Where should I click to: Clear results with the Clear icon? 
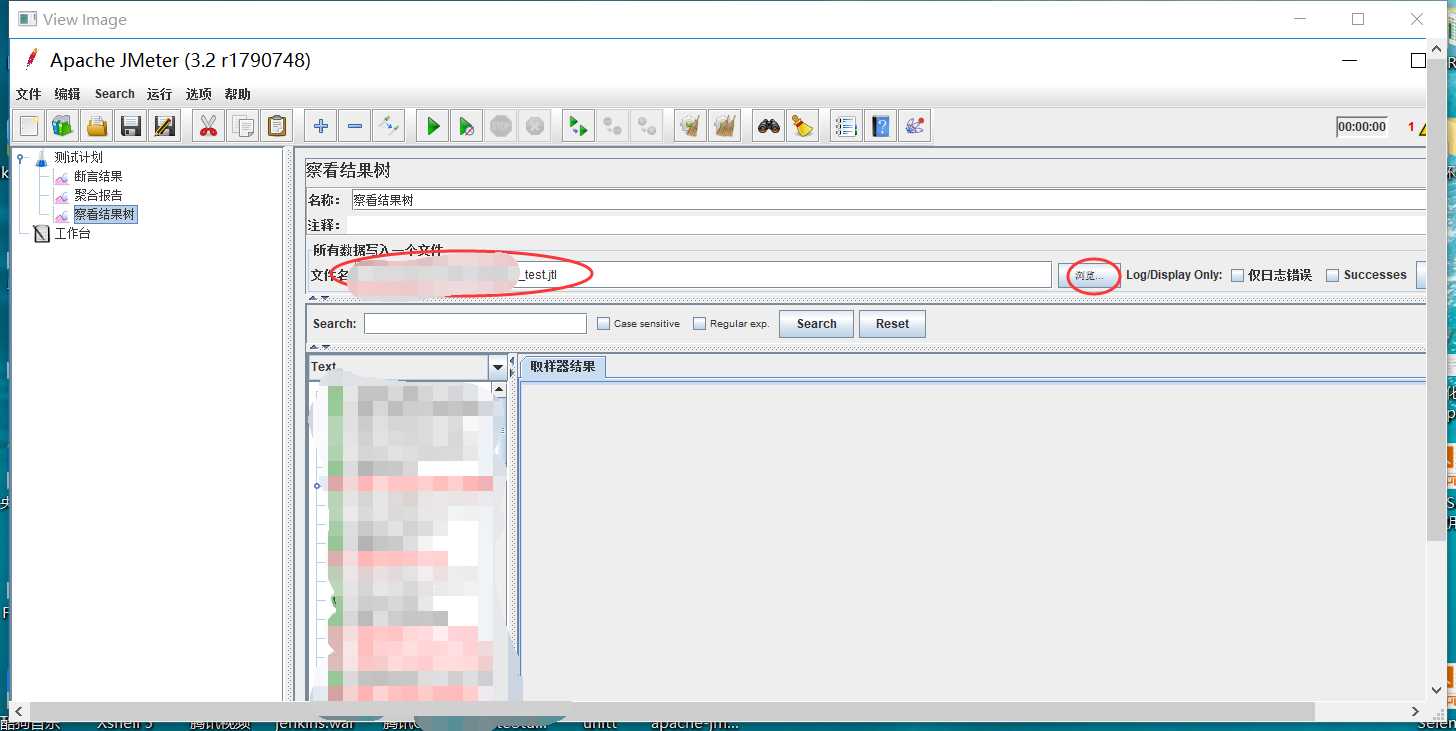point(689,126)
